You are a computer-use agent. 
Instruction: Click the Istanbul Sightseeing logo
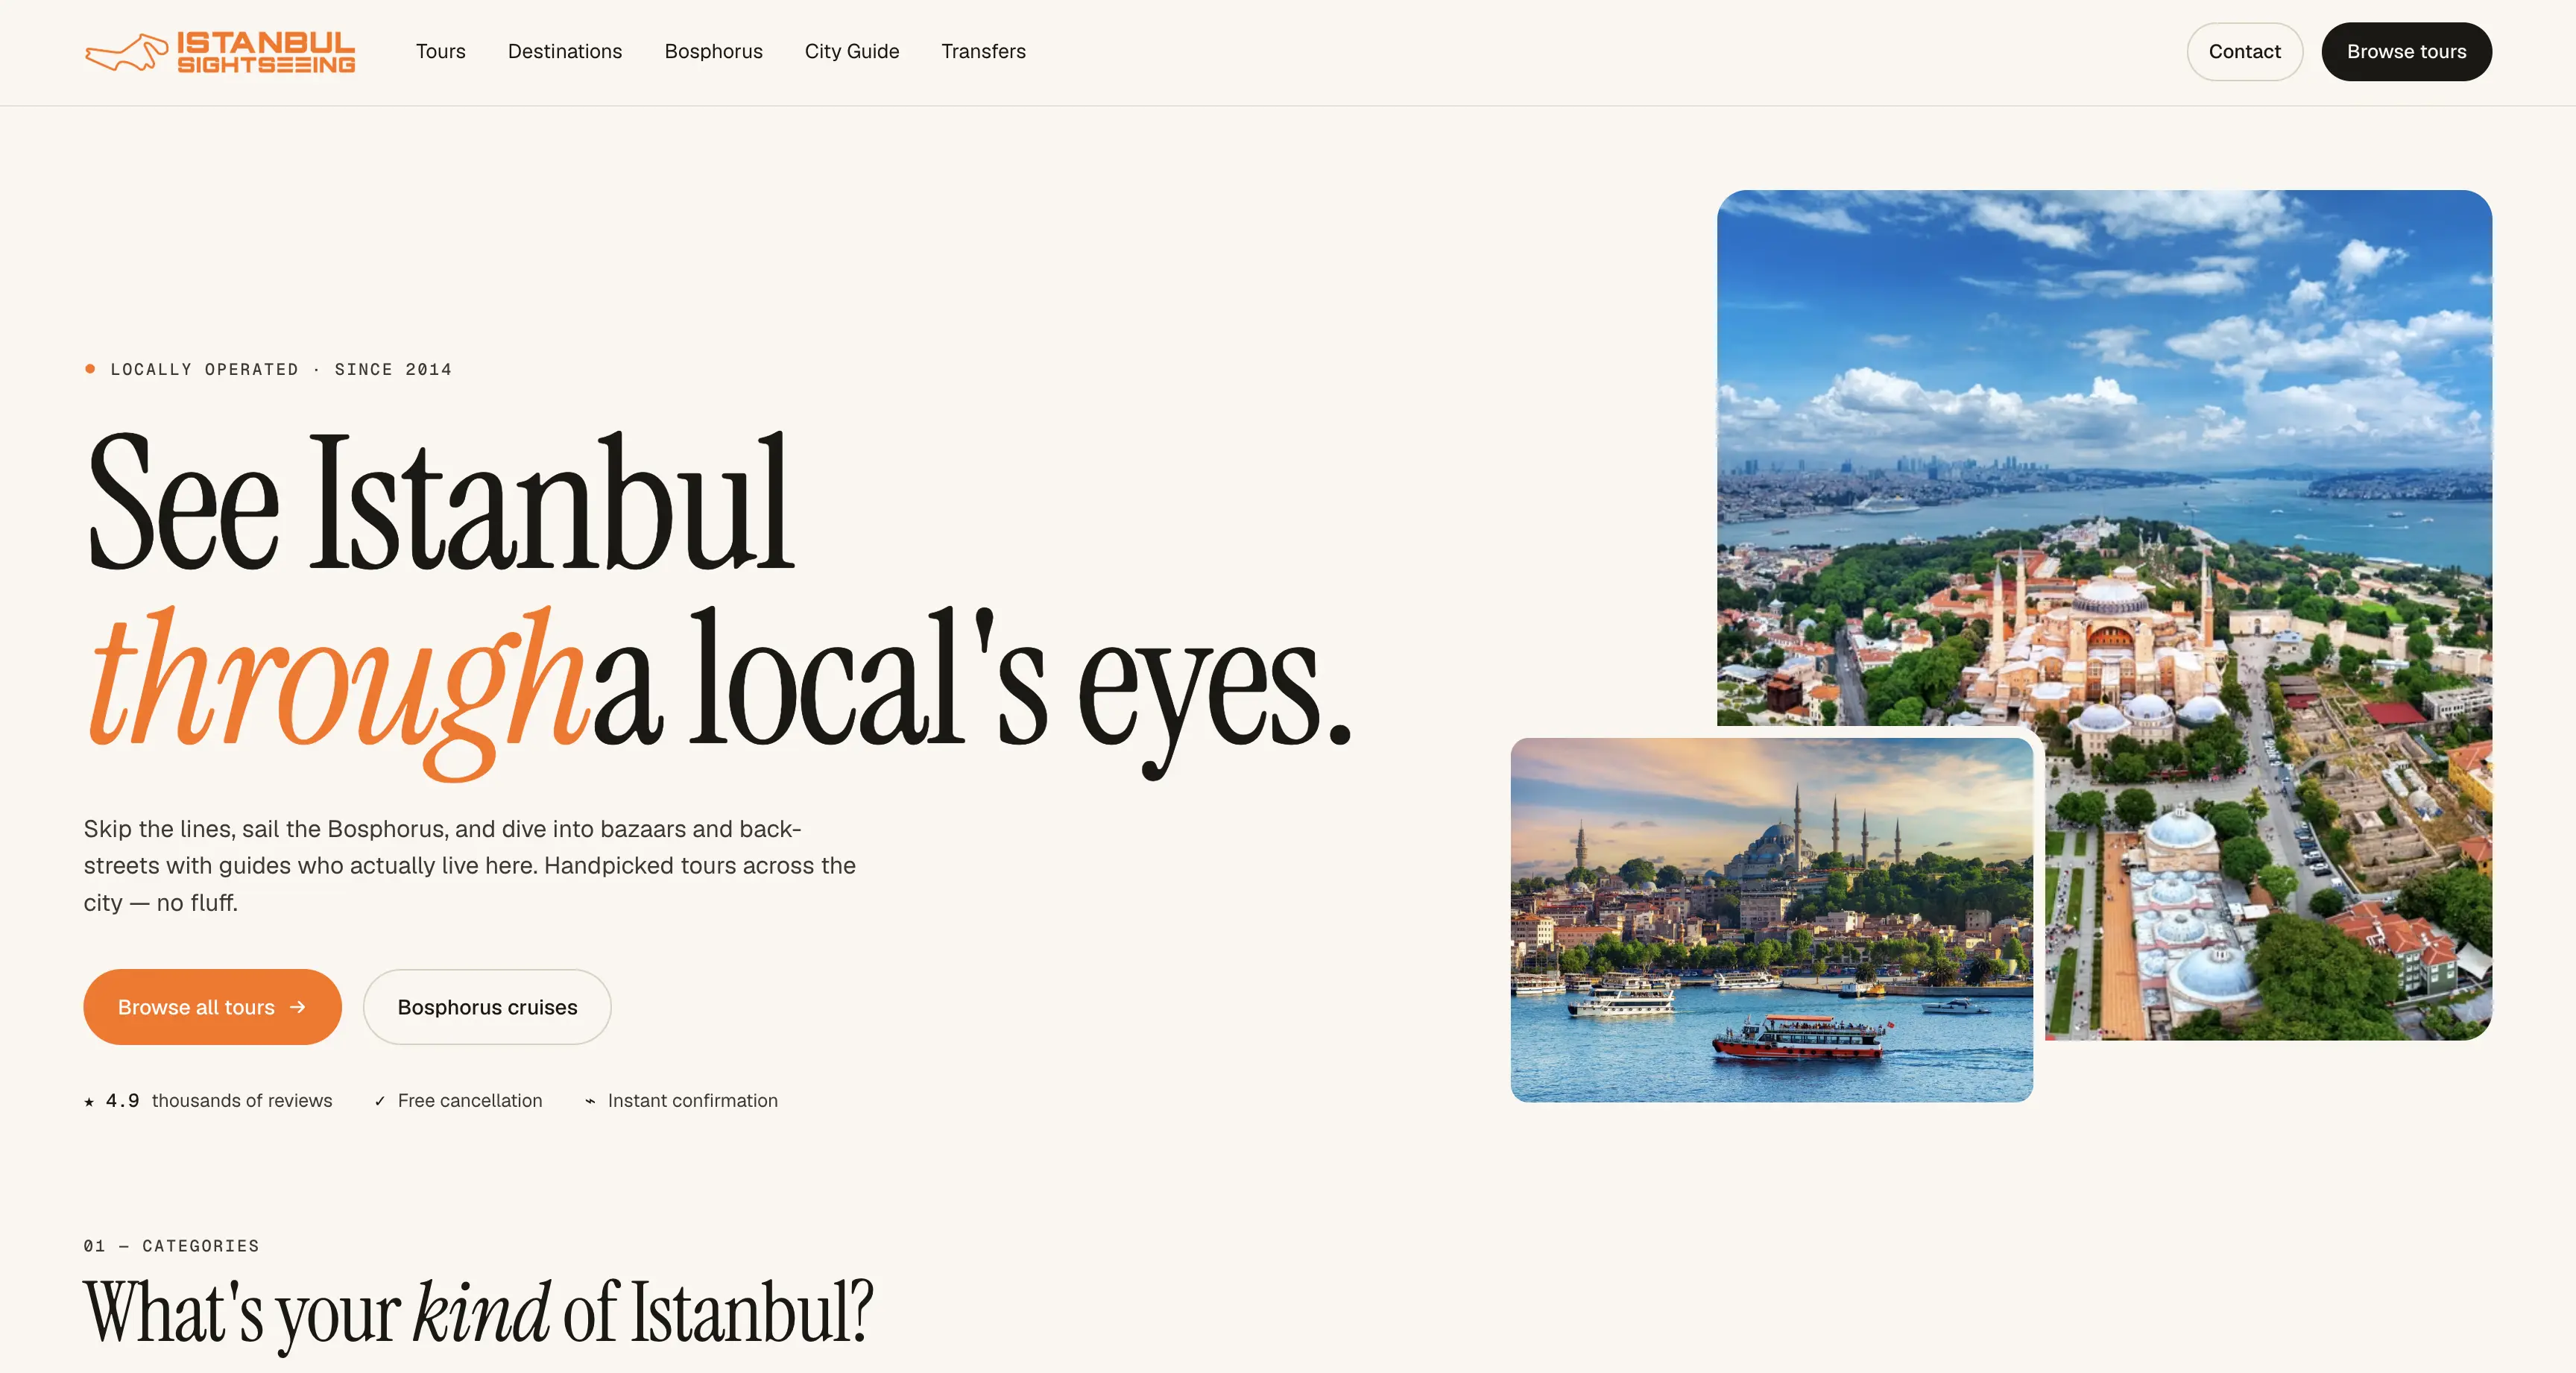(x=220, y=52)
